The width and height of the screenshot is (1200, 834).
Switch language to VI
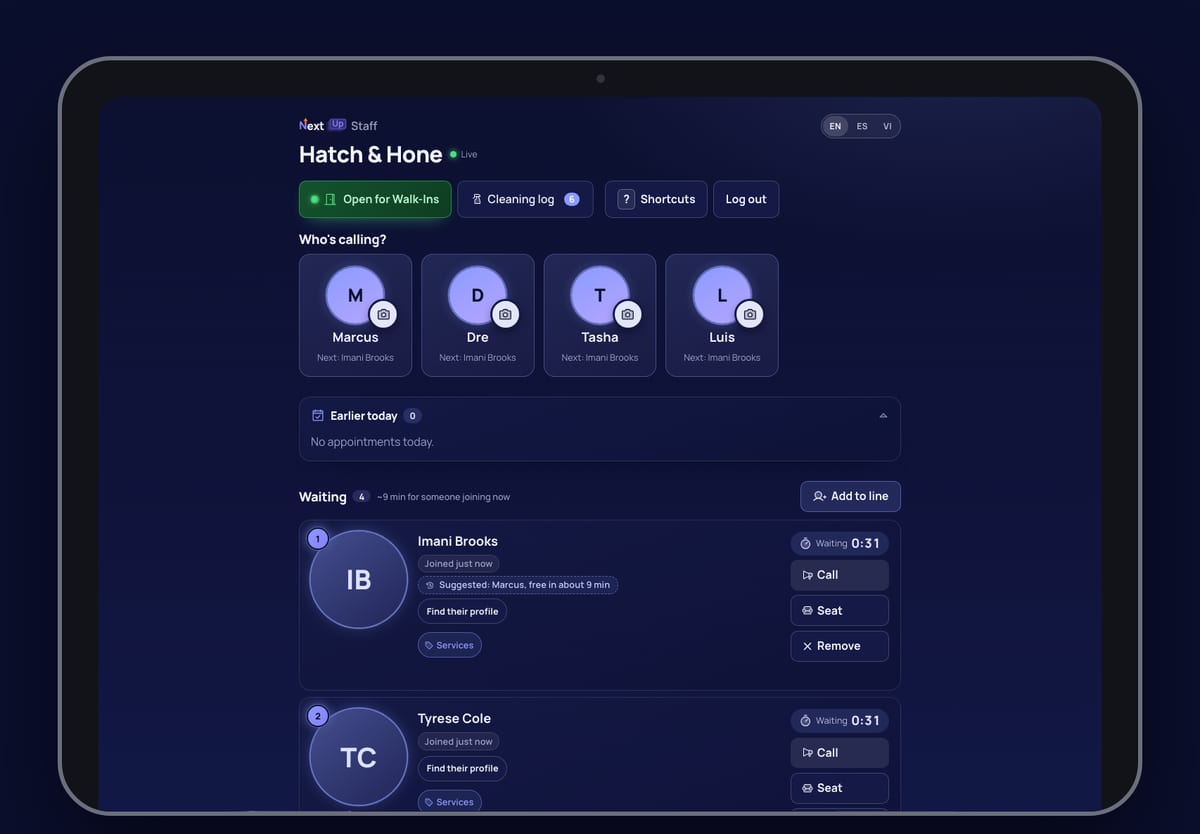coord(887,126)
